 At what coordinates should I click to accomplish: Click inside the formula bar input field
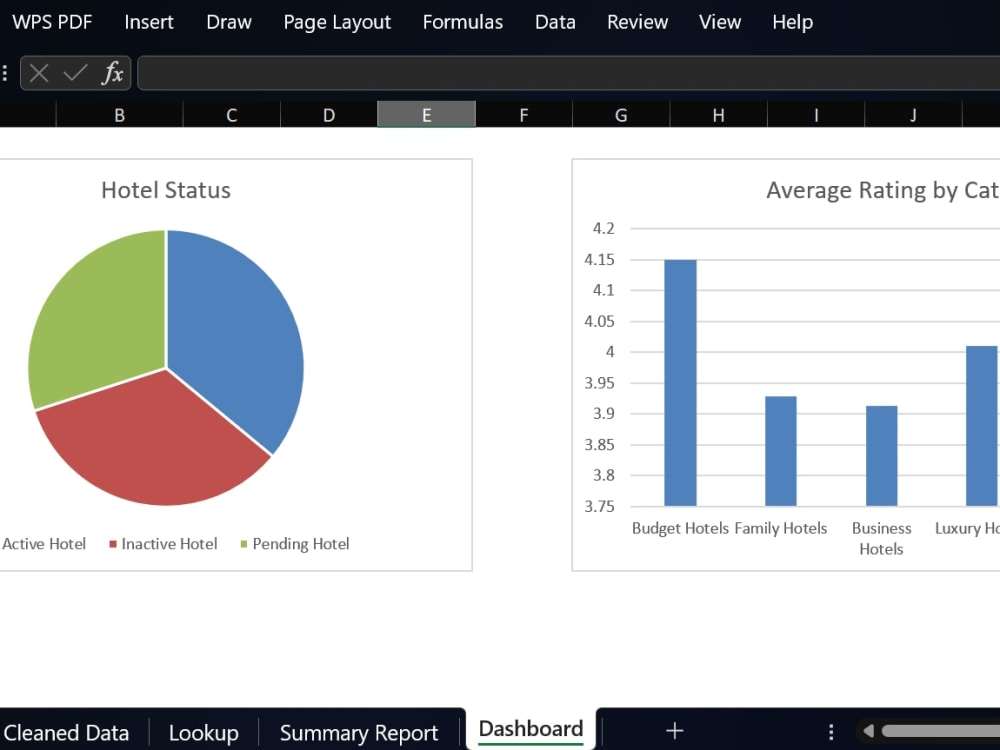(569, 73)
